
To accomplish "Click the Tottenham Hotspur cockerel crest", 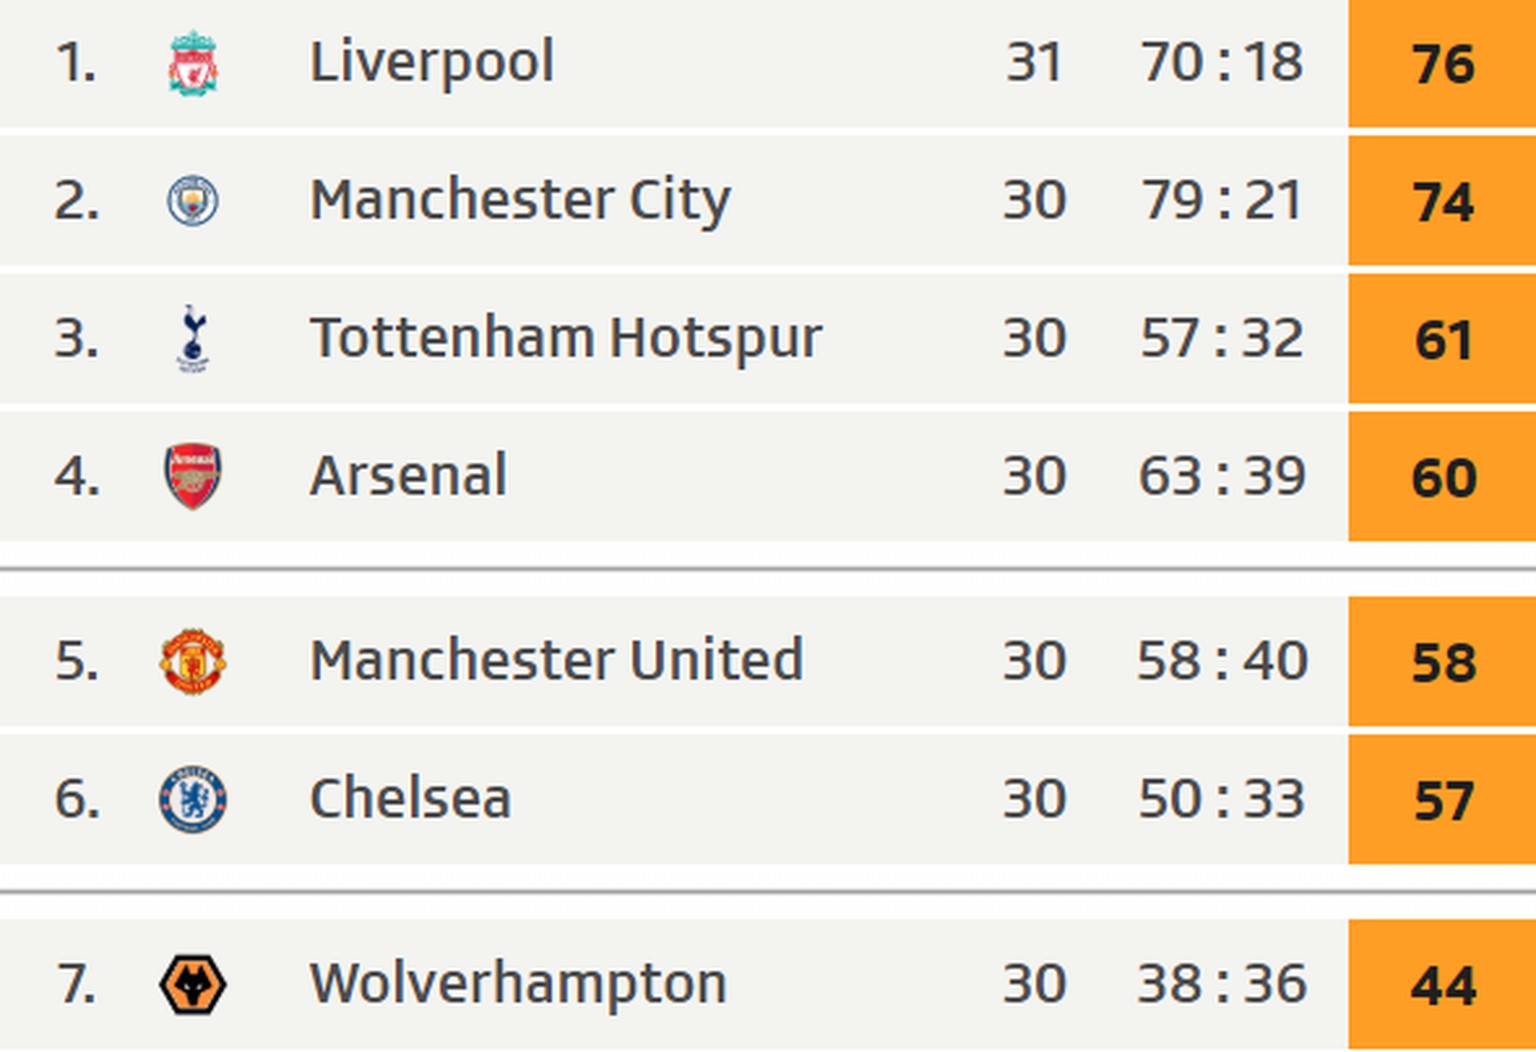I will pyautogui.click(x=193, y=338).
